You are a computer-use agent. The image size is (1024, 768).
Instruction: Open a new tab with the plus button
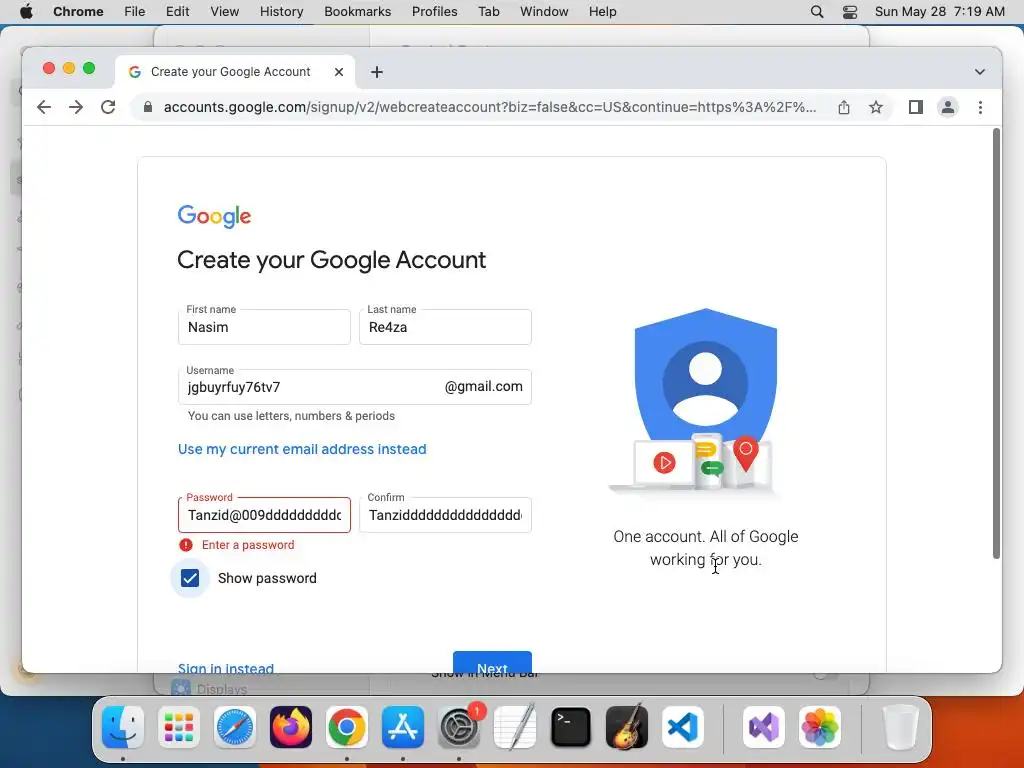(377, 72)
